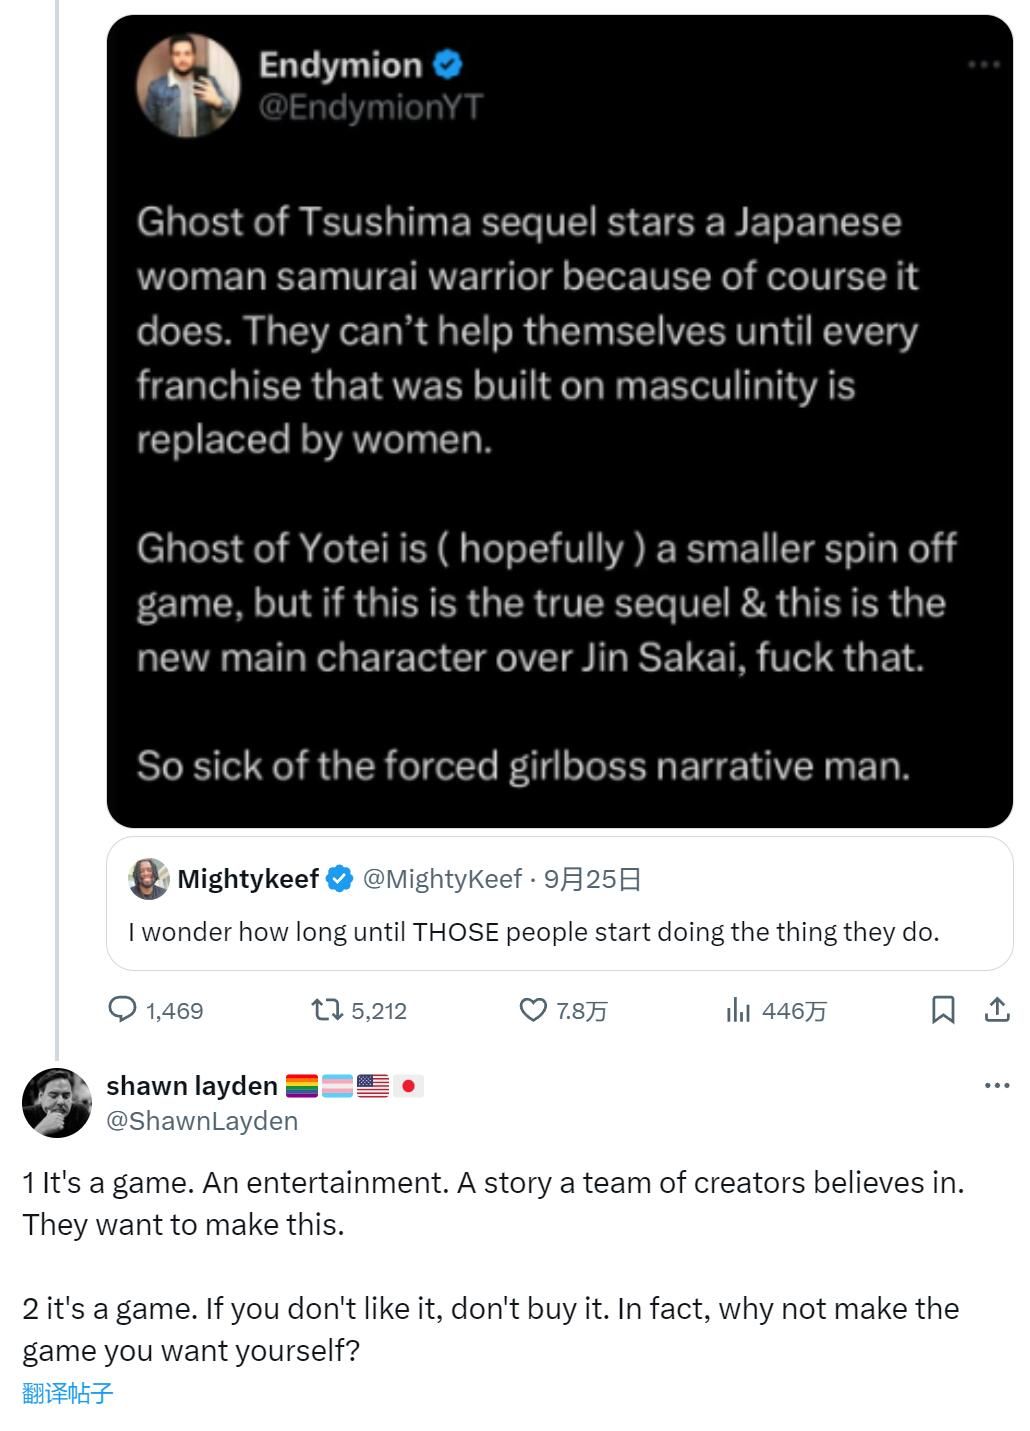This screenshot has height=1431, width=1030.
Task: Open the @MightyKeef handle
Action: coord(442,879)
